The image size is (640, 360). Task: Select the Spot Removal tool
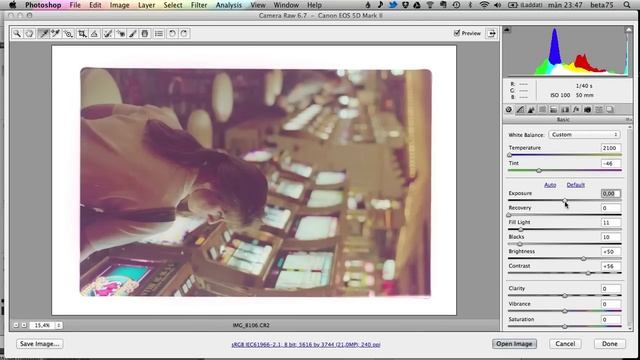pyautogui.click(x=108, y=33)
